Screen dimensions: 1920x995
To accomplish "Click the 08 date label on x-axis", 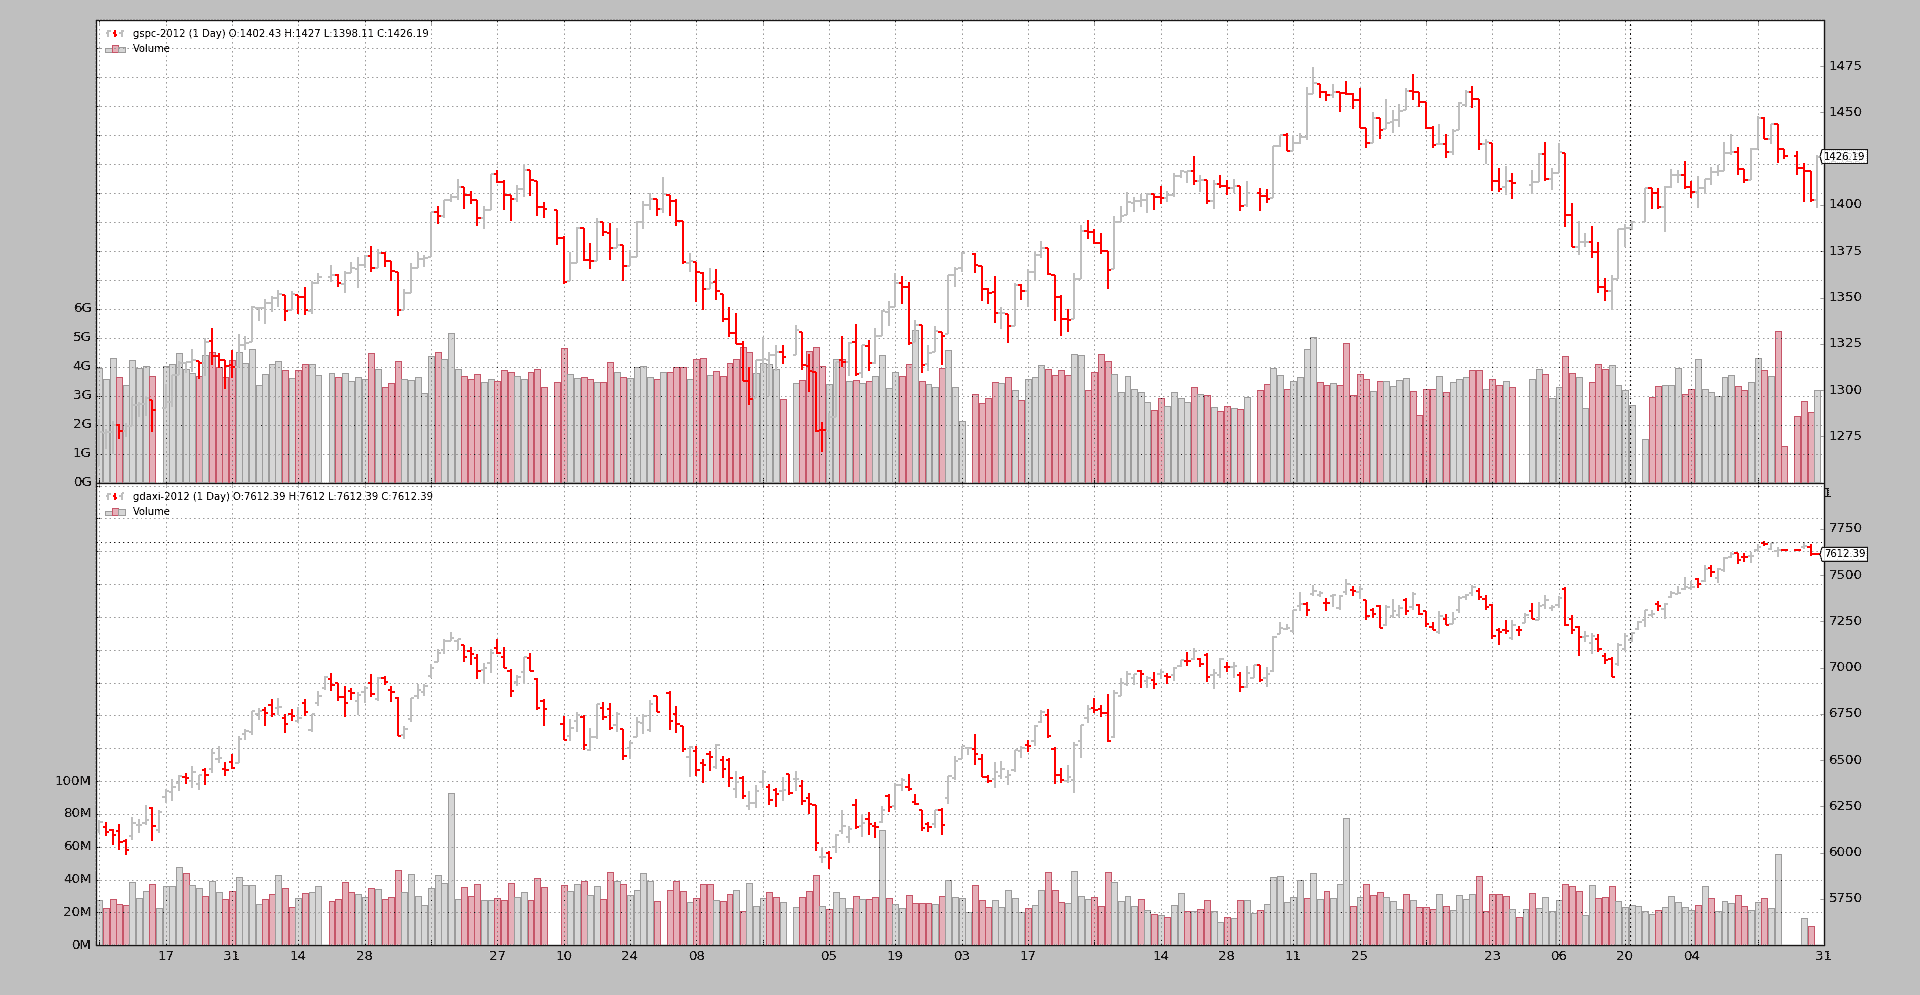I will pos(696,956).
